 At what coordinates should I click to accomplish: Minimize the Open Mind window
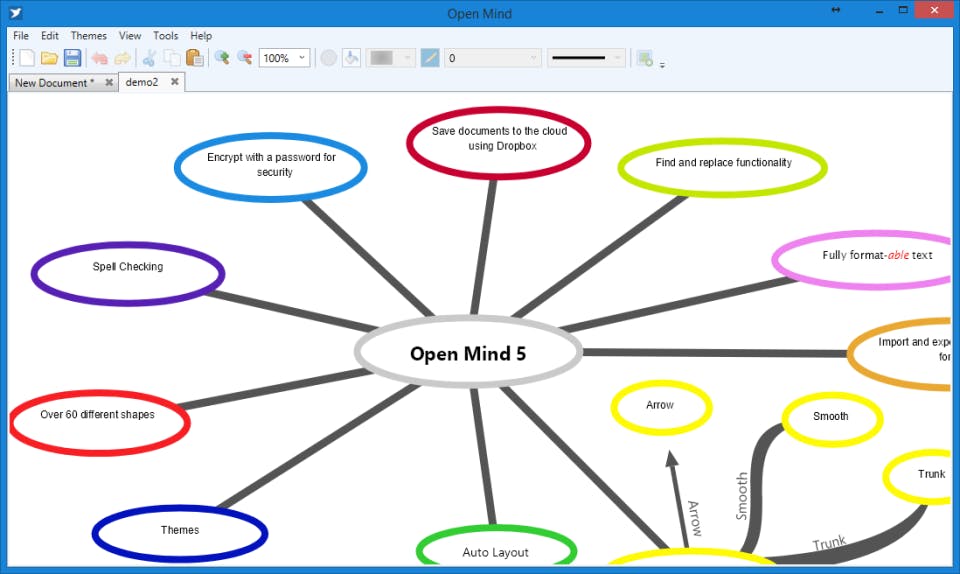click(x=879, y=11)
